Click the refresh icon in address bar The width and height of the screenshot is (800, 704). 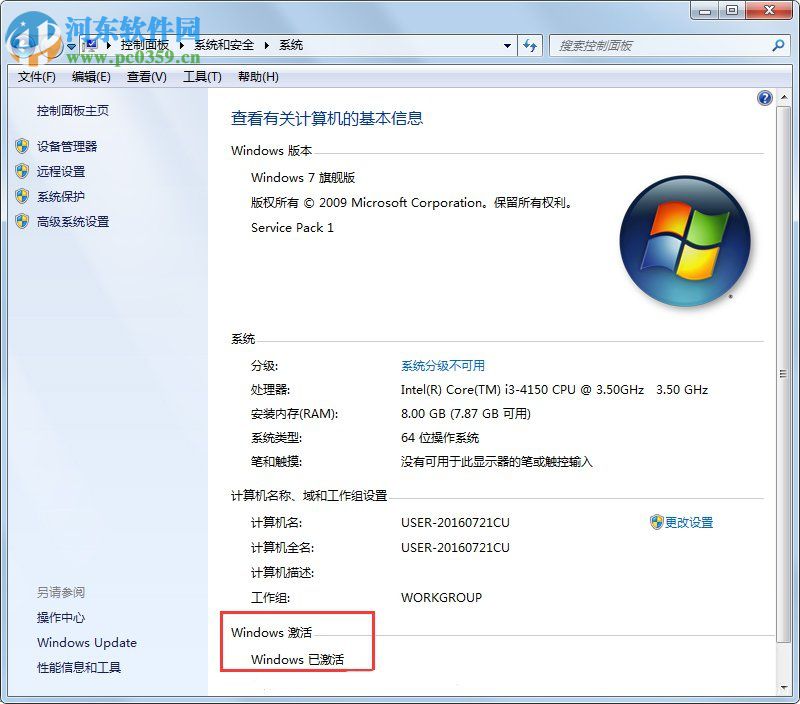pos(530,46)
